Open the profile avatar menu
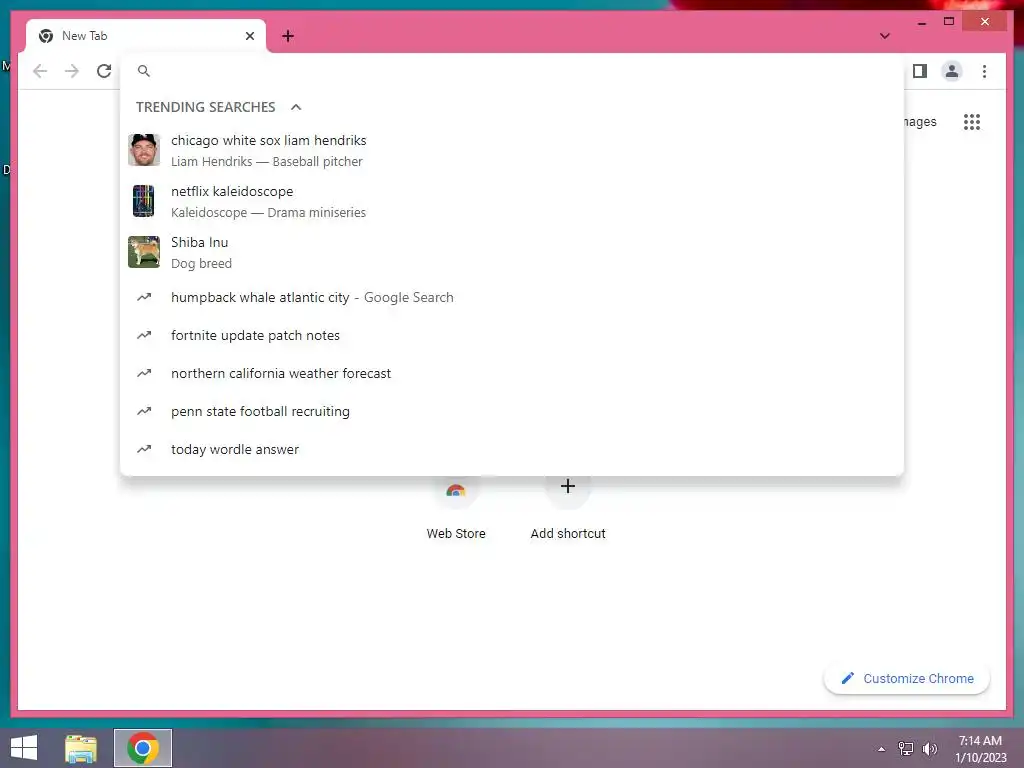Image resolution: width=1024 pixels, height=768 pixels. (x=952, y=71)
